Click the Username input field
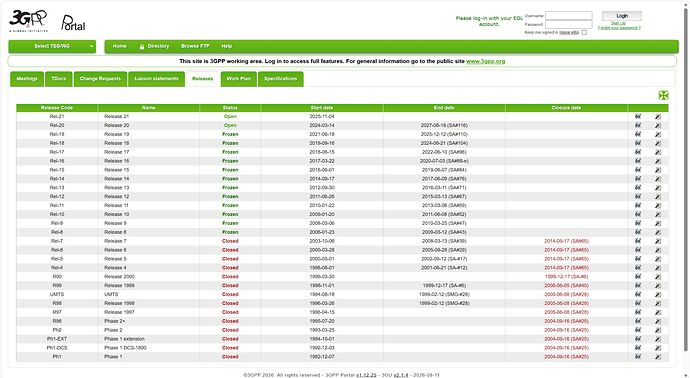Screen dimensions: 690x378 569,16
